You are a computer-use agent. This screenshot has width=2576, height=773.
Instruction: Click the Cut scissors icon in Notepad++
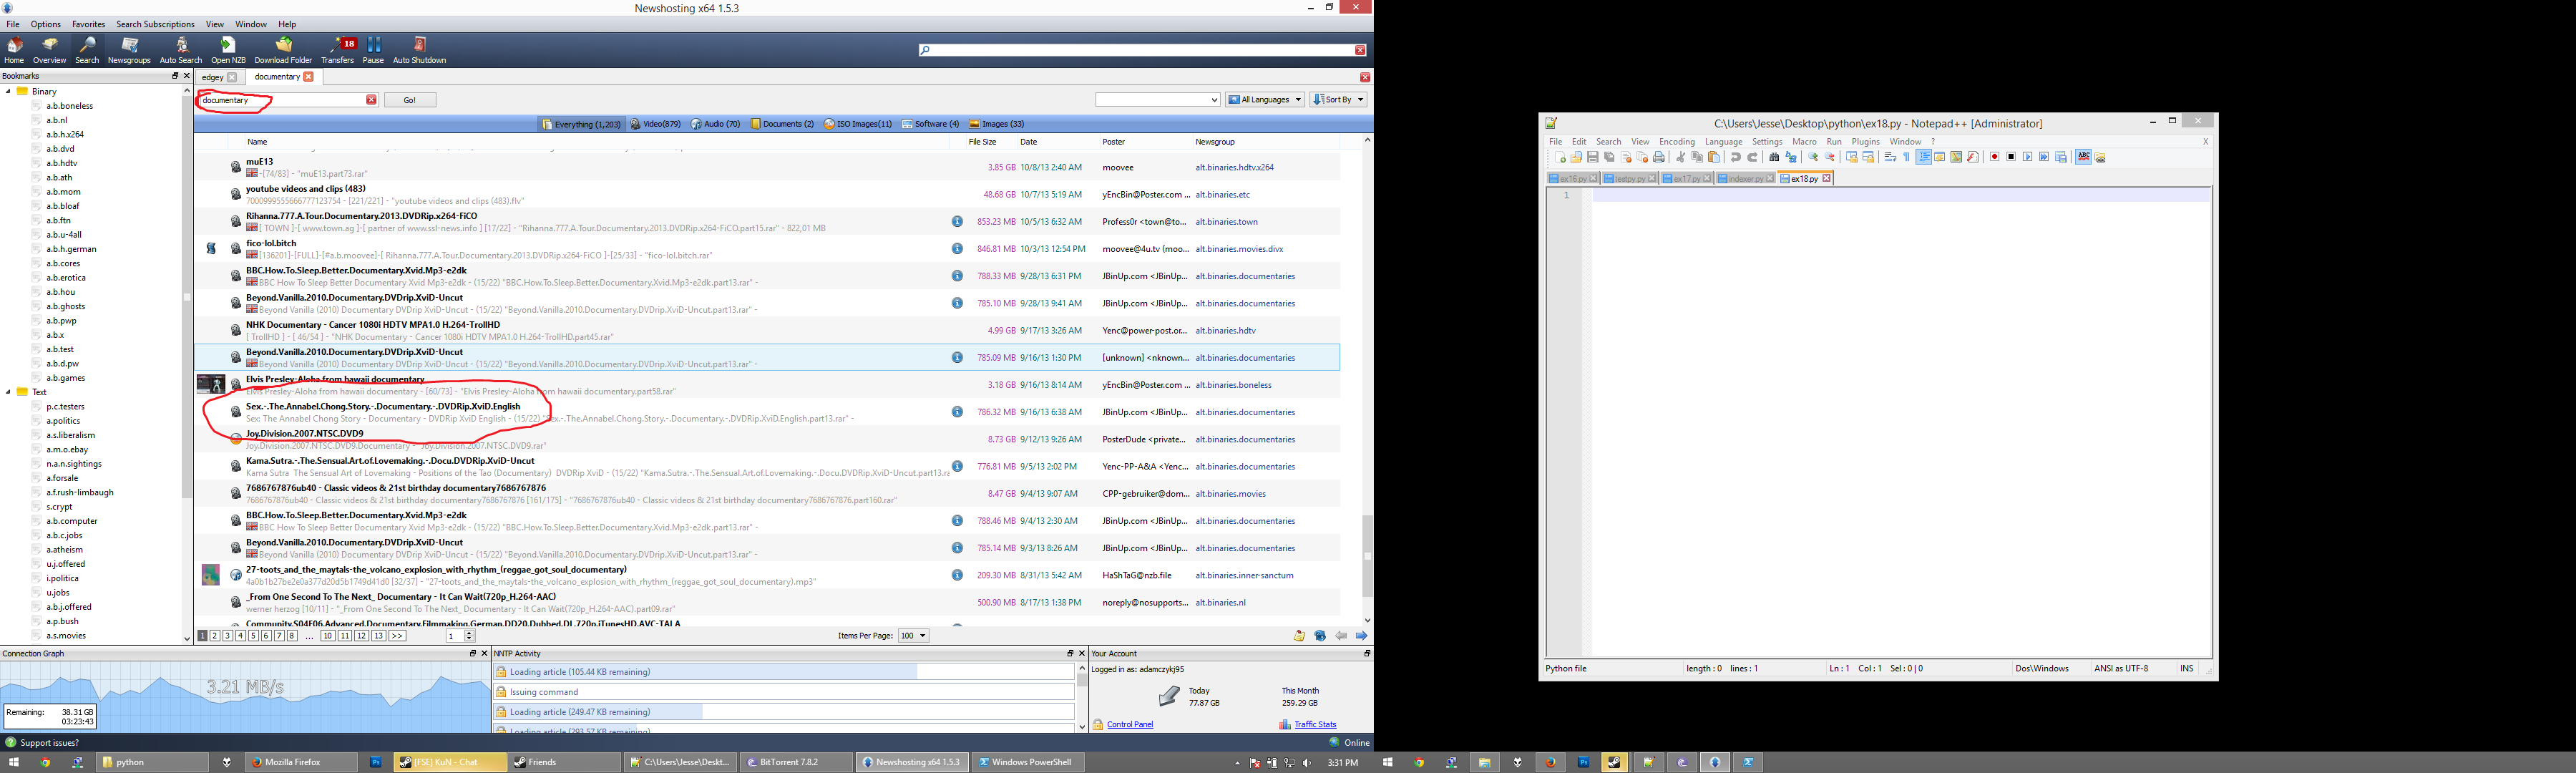click(x=1681, y=157)
